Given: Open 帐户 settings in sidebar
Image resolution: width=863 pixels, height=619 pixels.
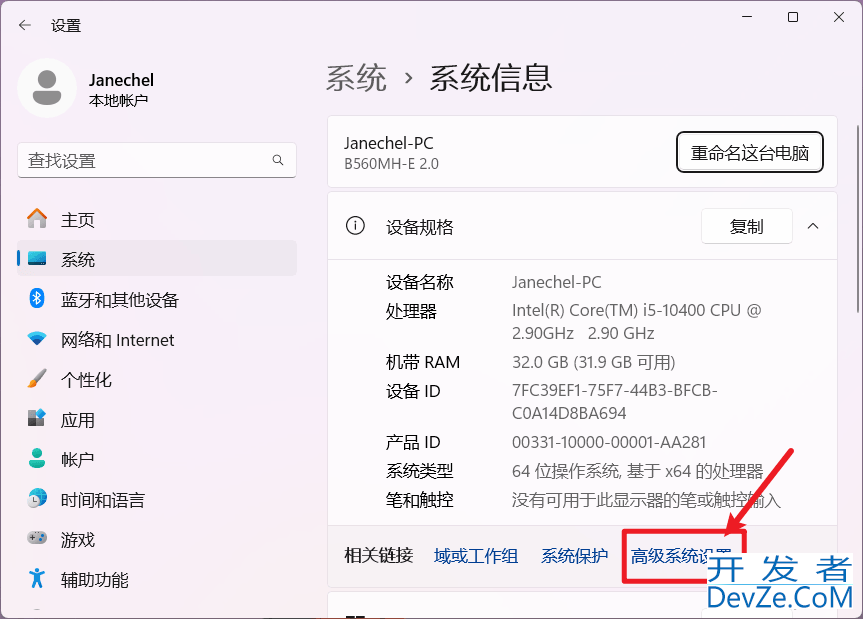Looking at the screenshot, I should click(157, 459).
